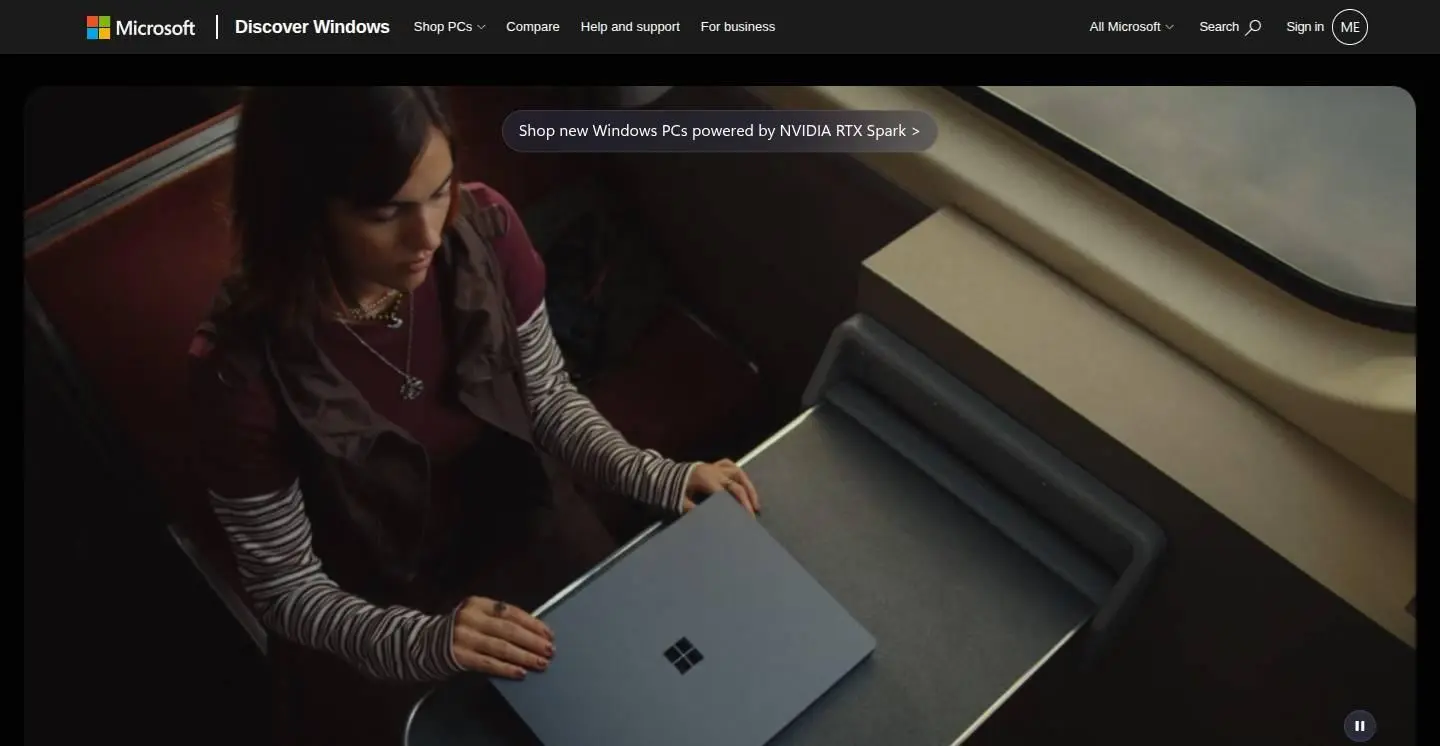Open the Shop PCs menu
Viewport: 1440px width, 746px height.
[x=449, y=27]
